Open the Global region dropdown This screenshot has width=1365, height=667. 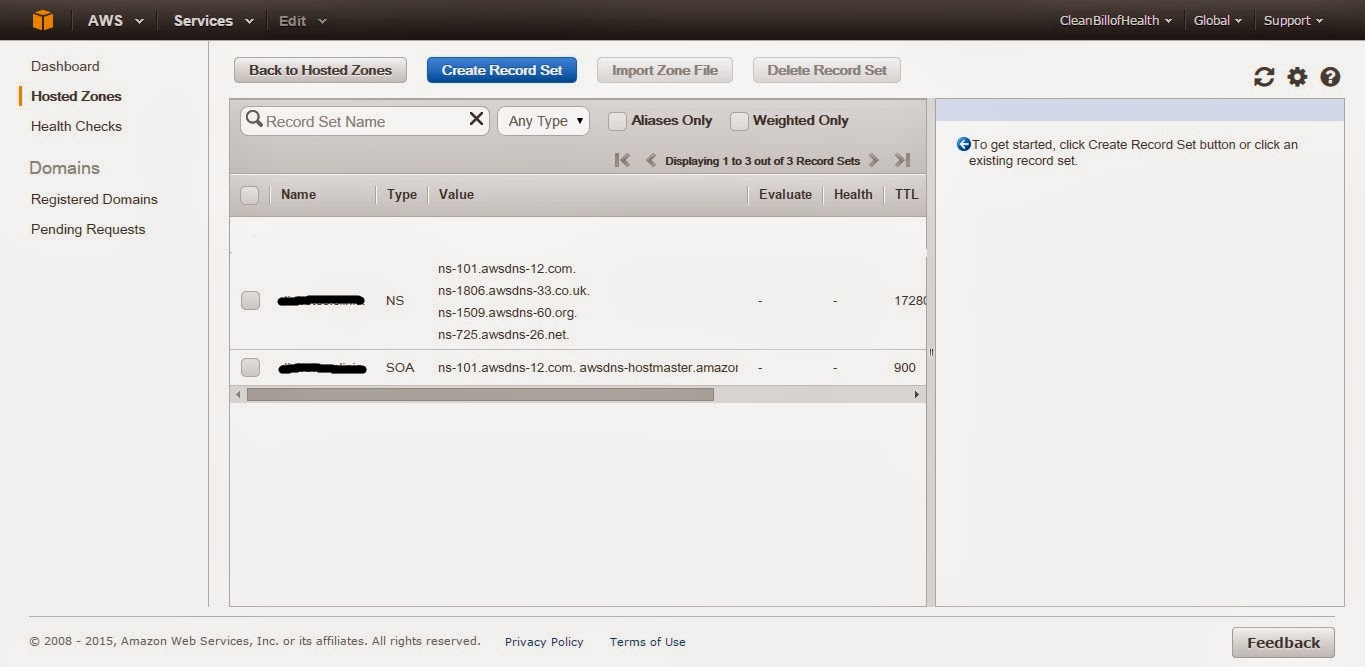pyautogui.click(x=1218, y=20)
